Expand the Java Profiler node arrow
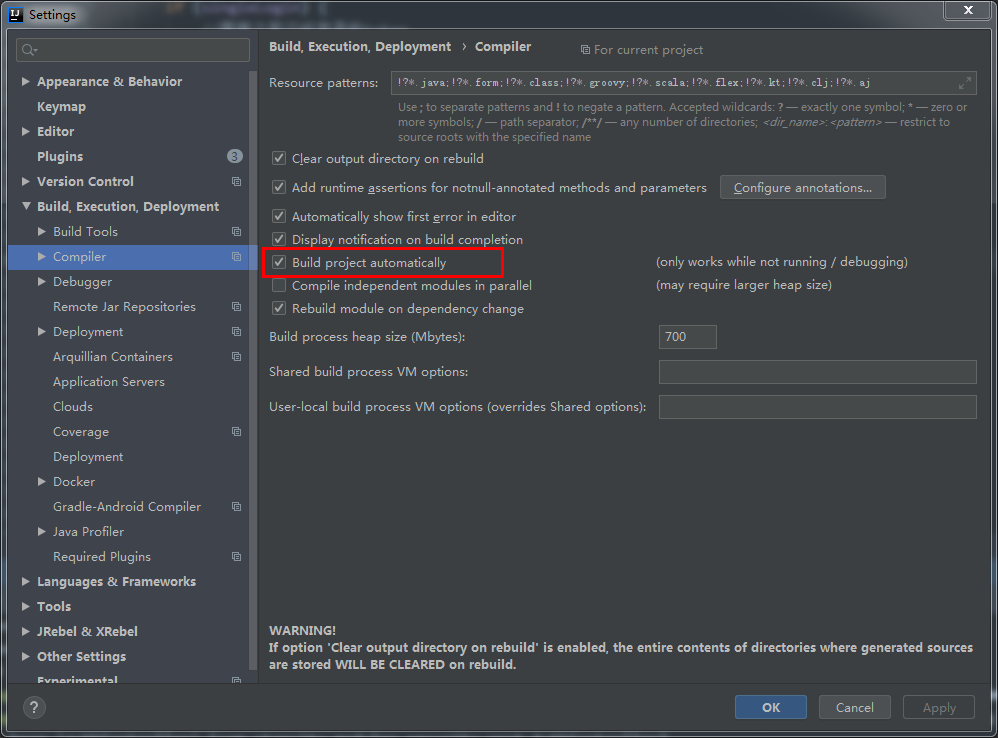The image size is (998, 738). 41,531
